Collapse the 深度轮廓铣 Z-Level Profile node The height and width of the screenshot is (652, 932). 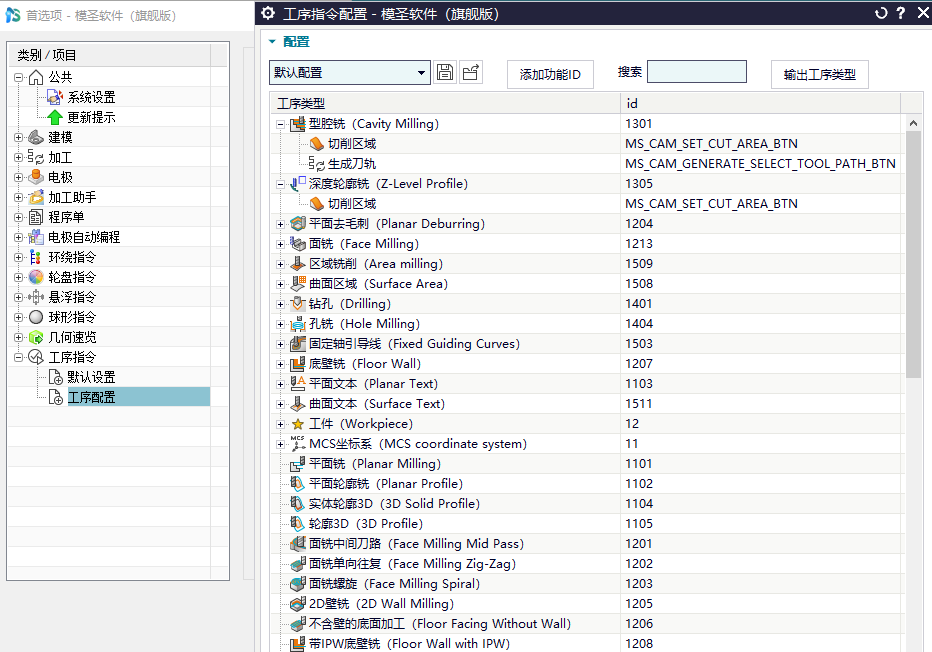280,184
